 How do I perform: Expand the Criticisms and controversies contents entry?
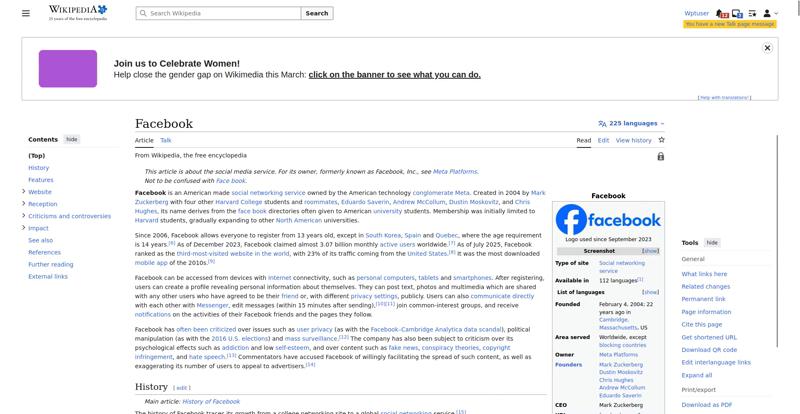coord(23,216)
